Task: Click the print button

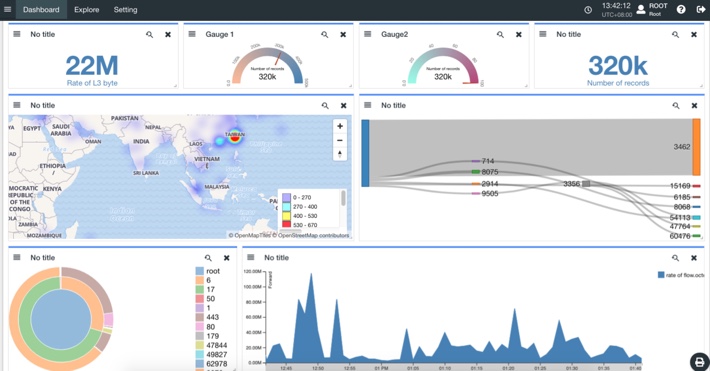Action: [700, 362]
